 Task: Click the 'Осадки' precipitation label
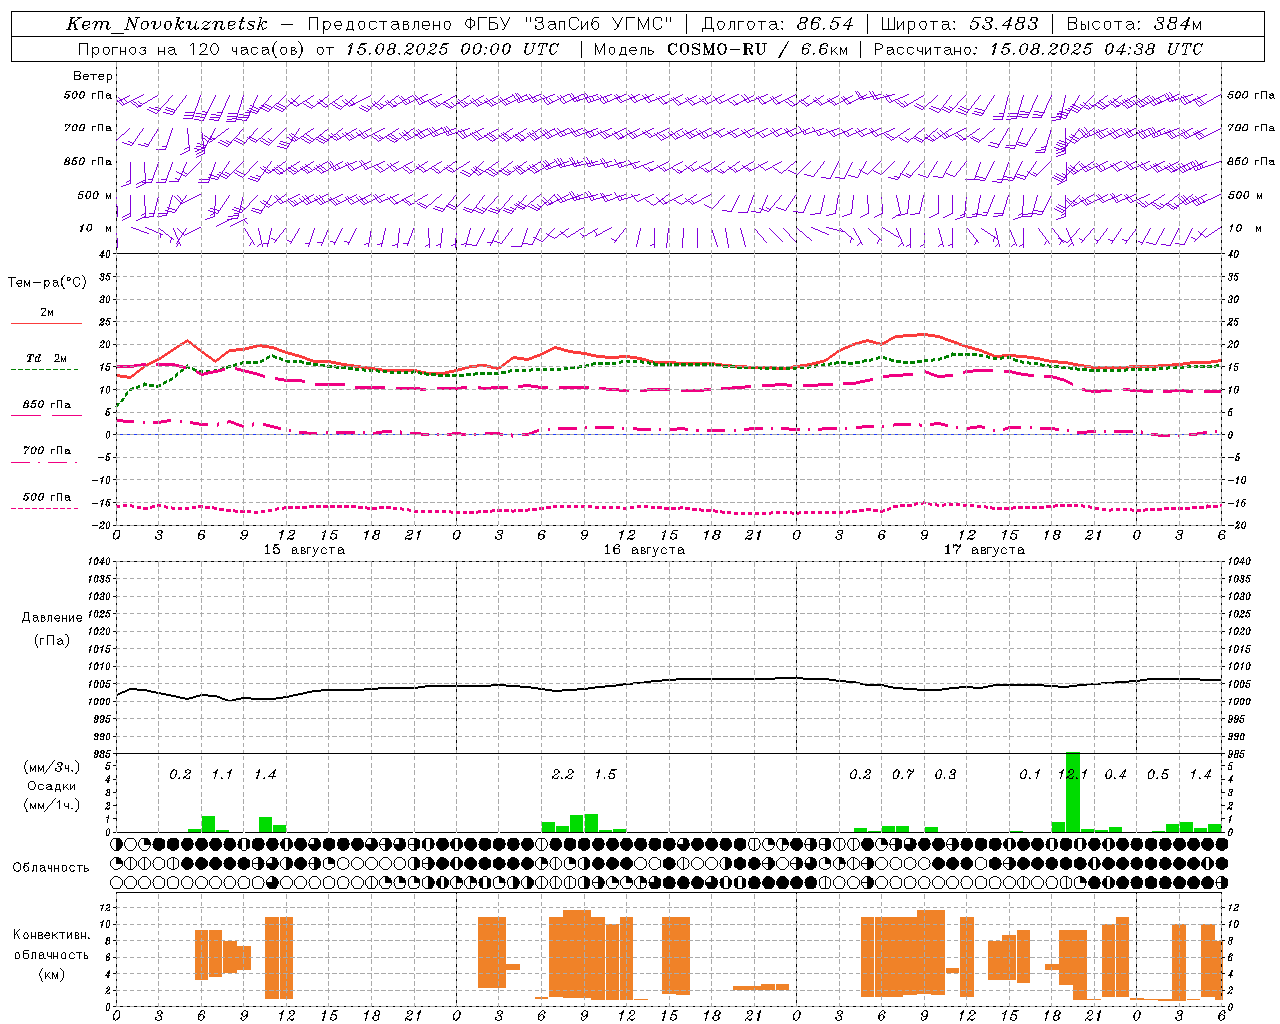[x=52, y=786]
